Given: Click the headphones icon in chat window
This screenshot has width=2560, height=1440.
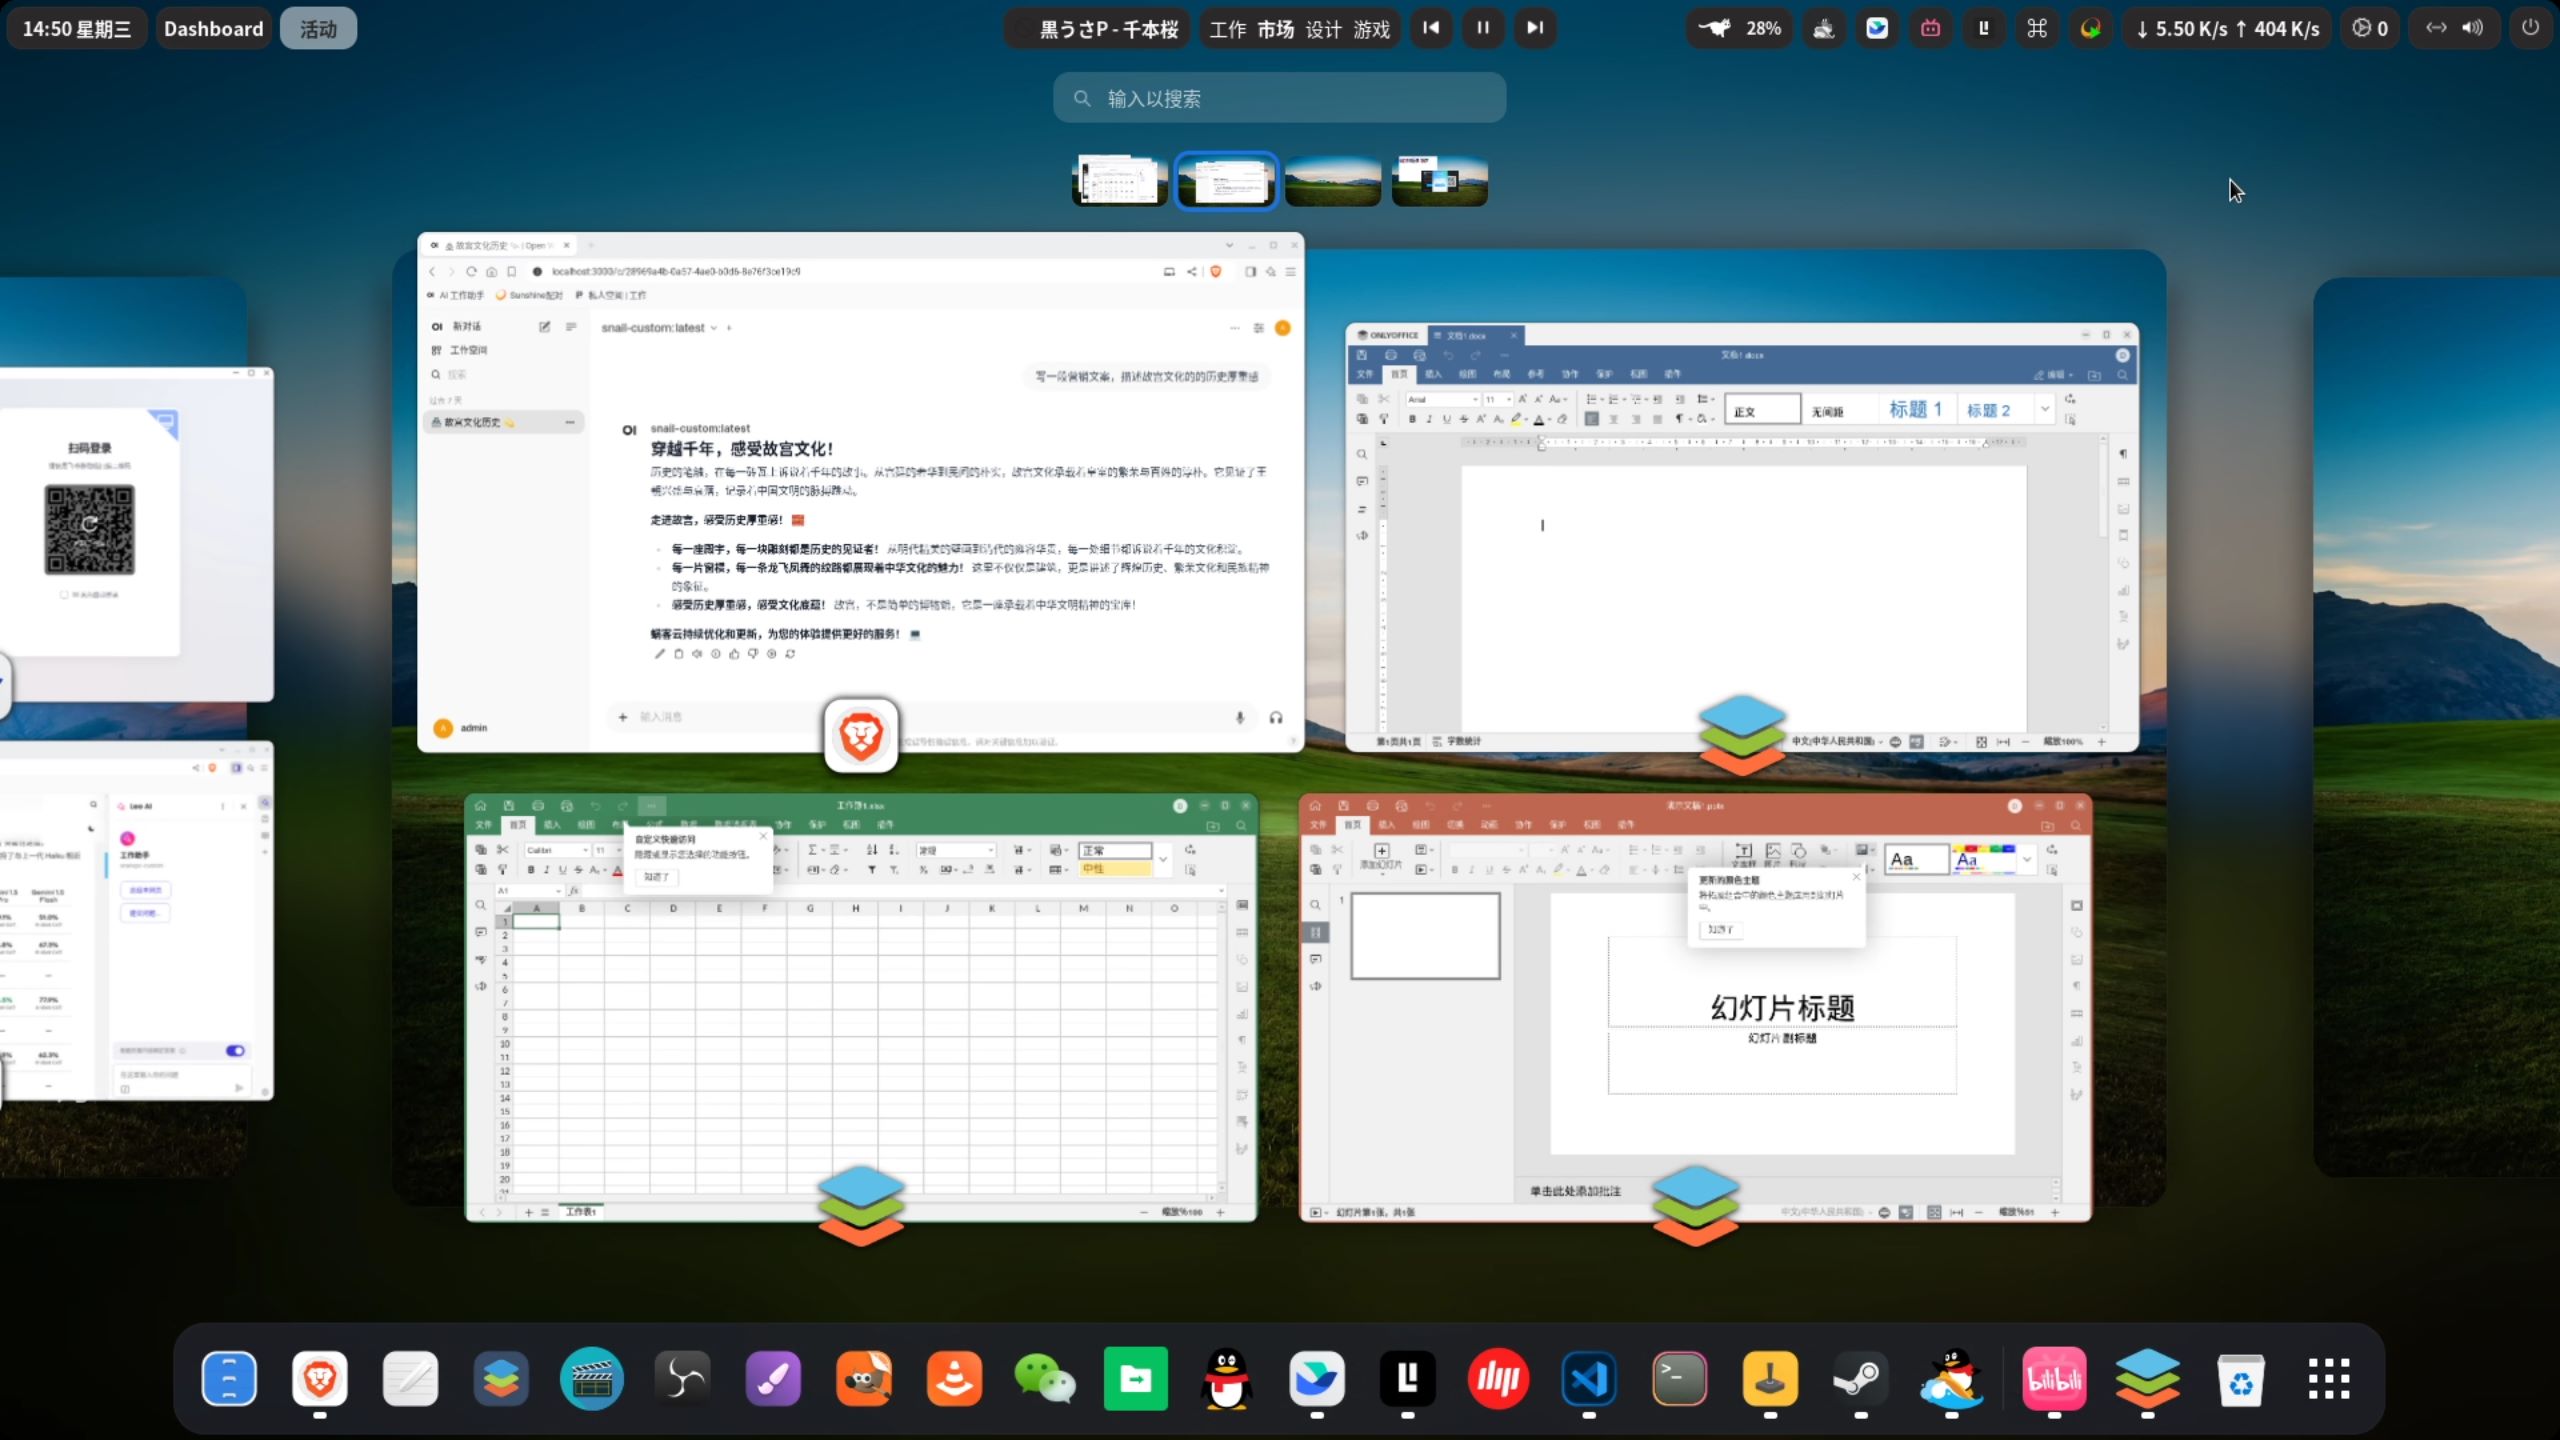Looking at the screenshot, I should pyautogui.click(x=1276, y=717).
